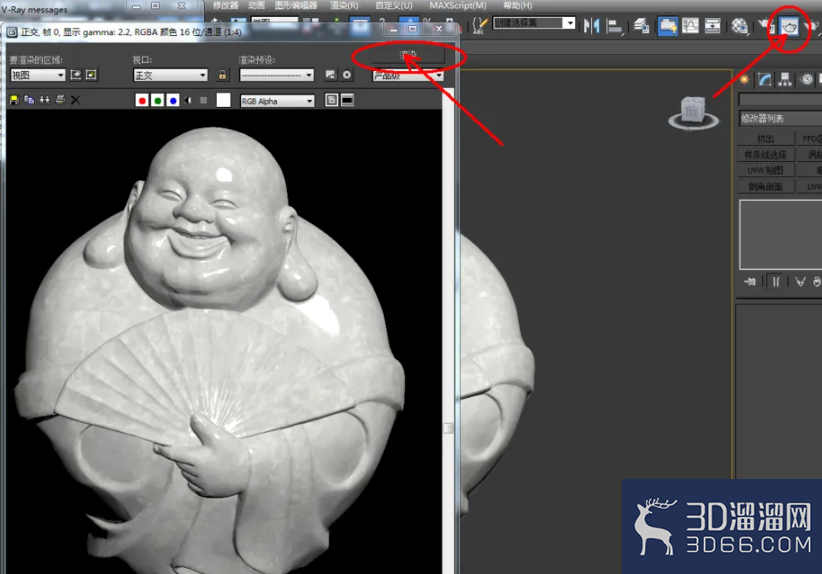
Task: Open the 要渲染的区域 dropdown showing 视图
Action: coord(37,75)
